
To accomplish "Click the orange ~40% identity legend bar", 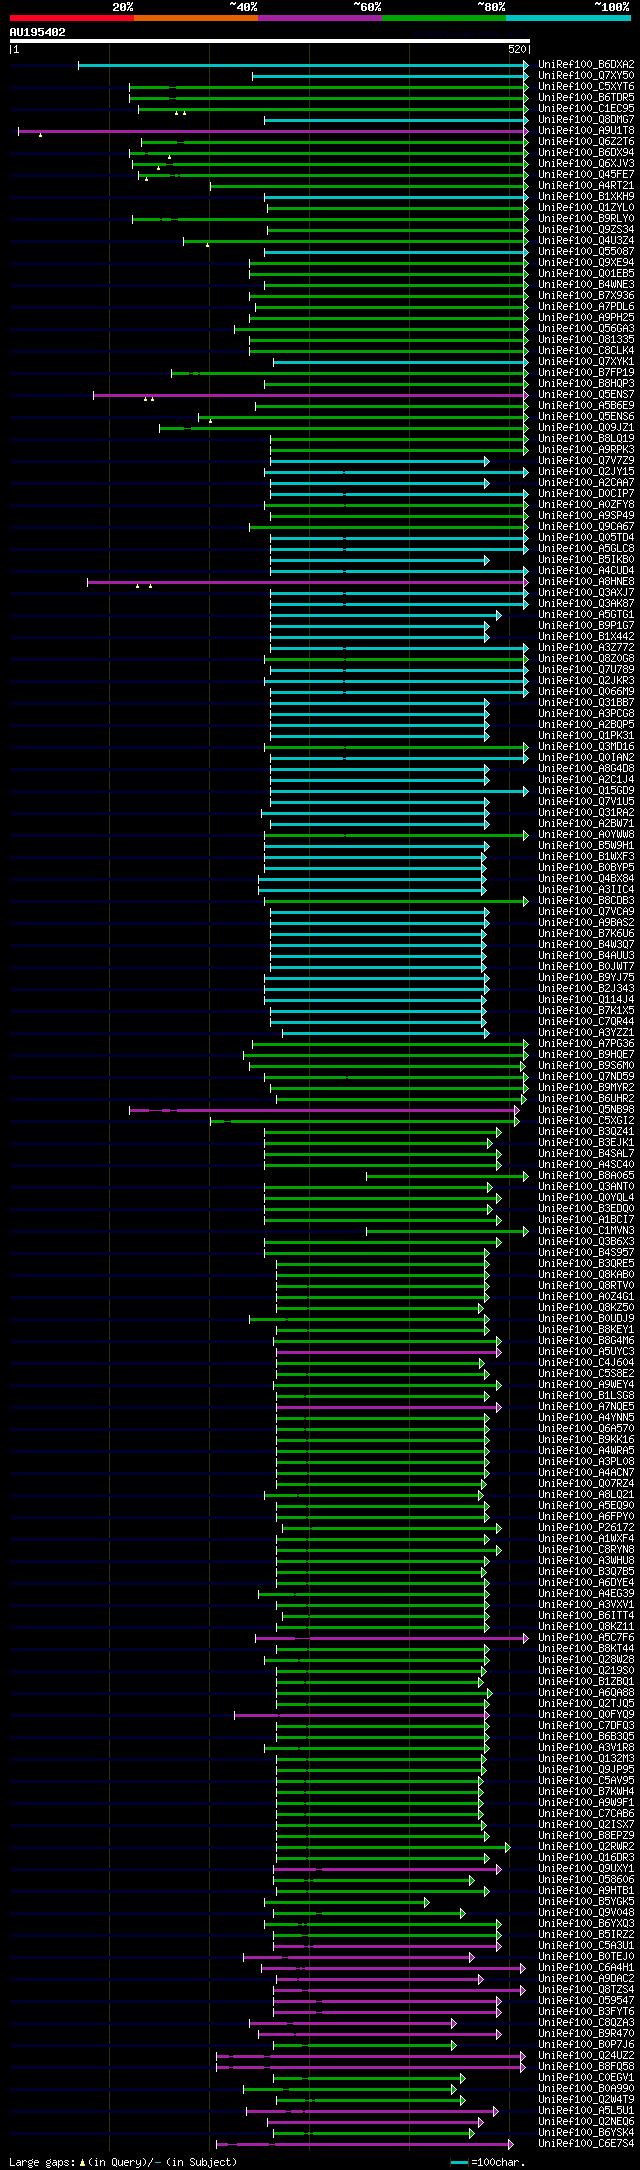I will tap(195, 18).
